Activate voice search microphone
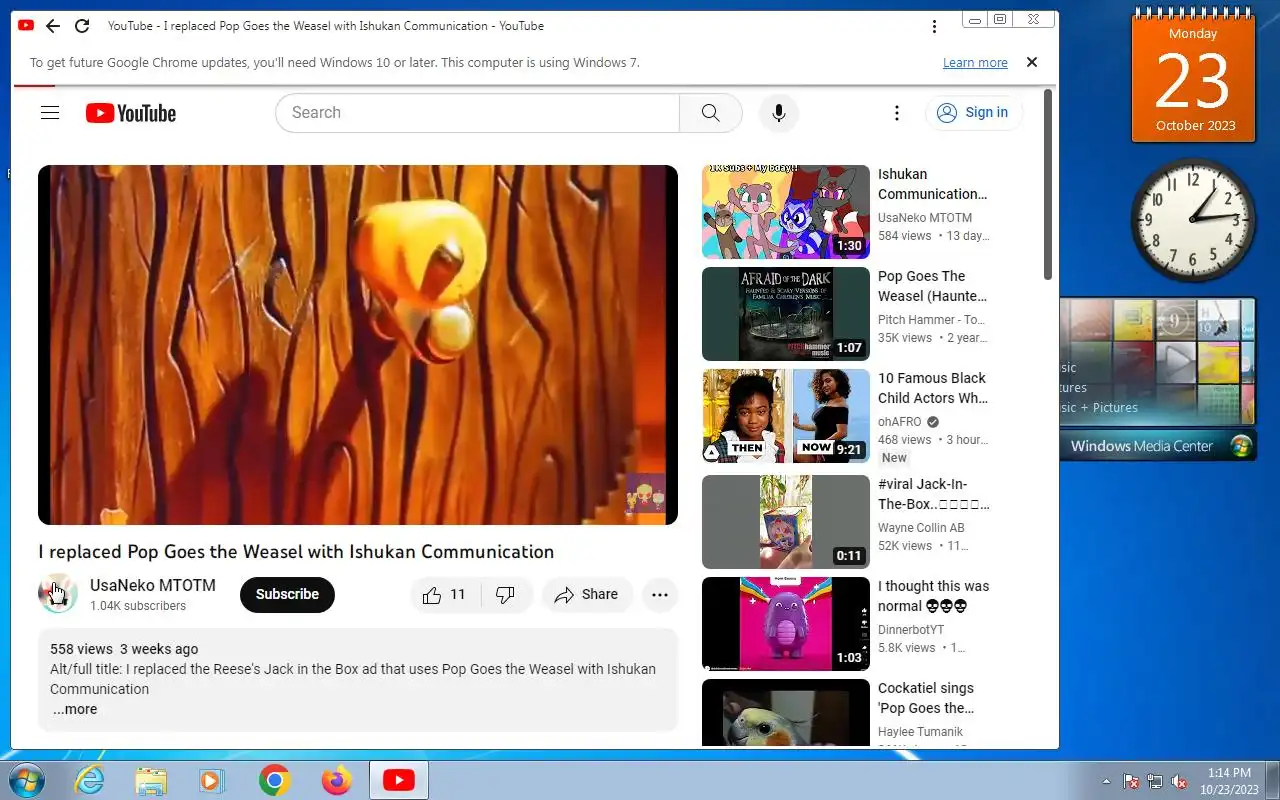This screenshot has width=1280, height=800. (779, 113)
